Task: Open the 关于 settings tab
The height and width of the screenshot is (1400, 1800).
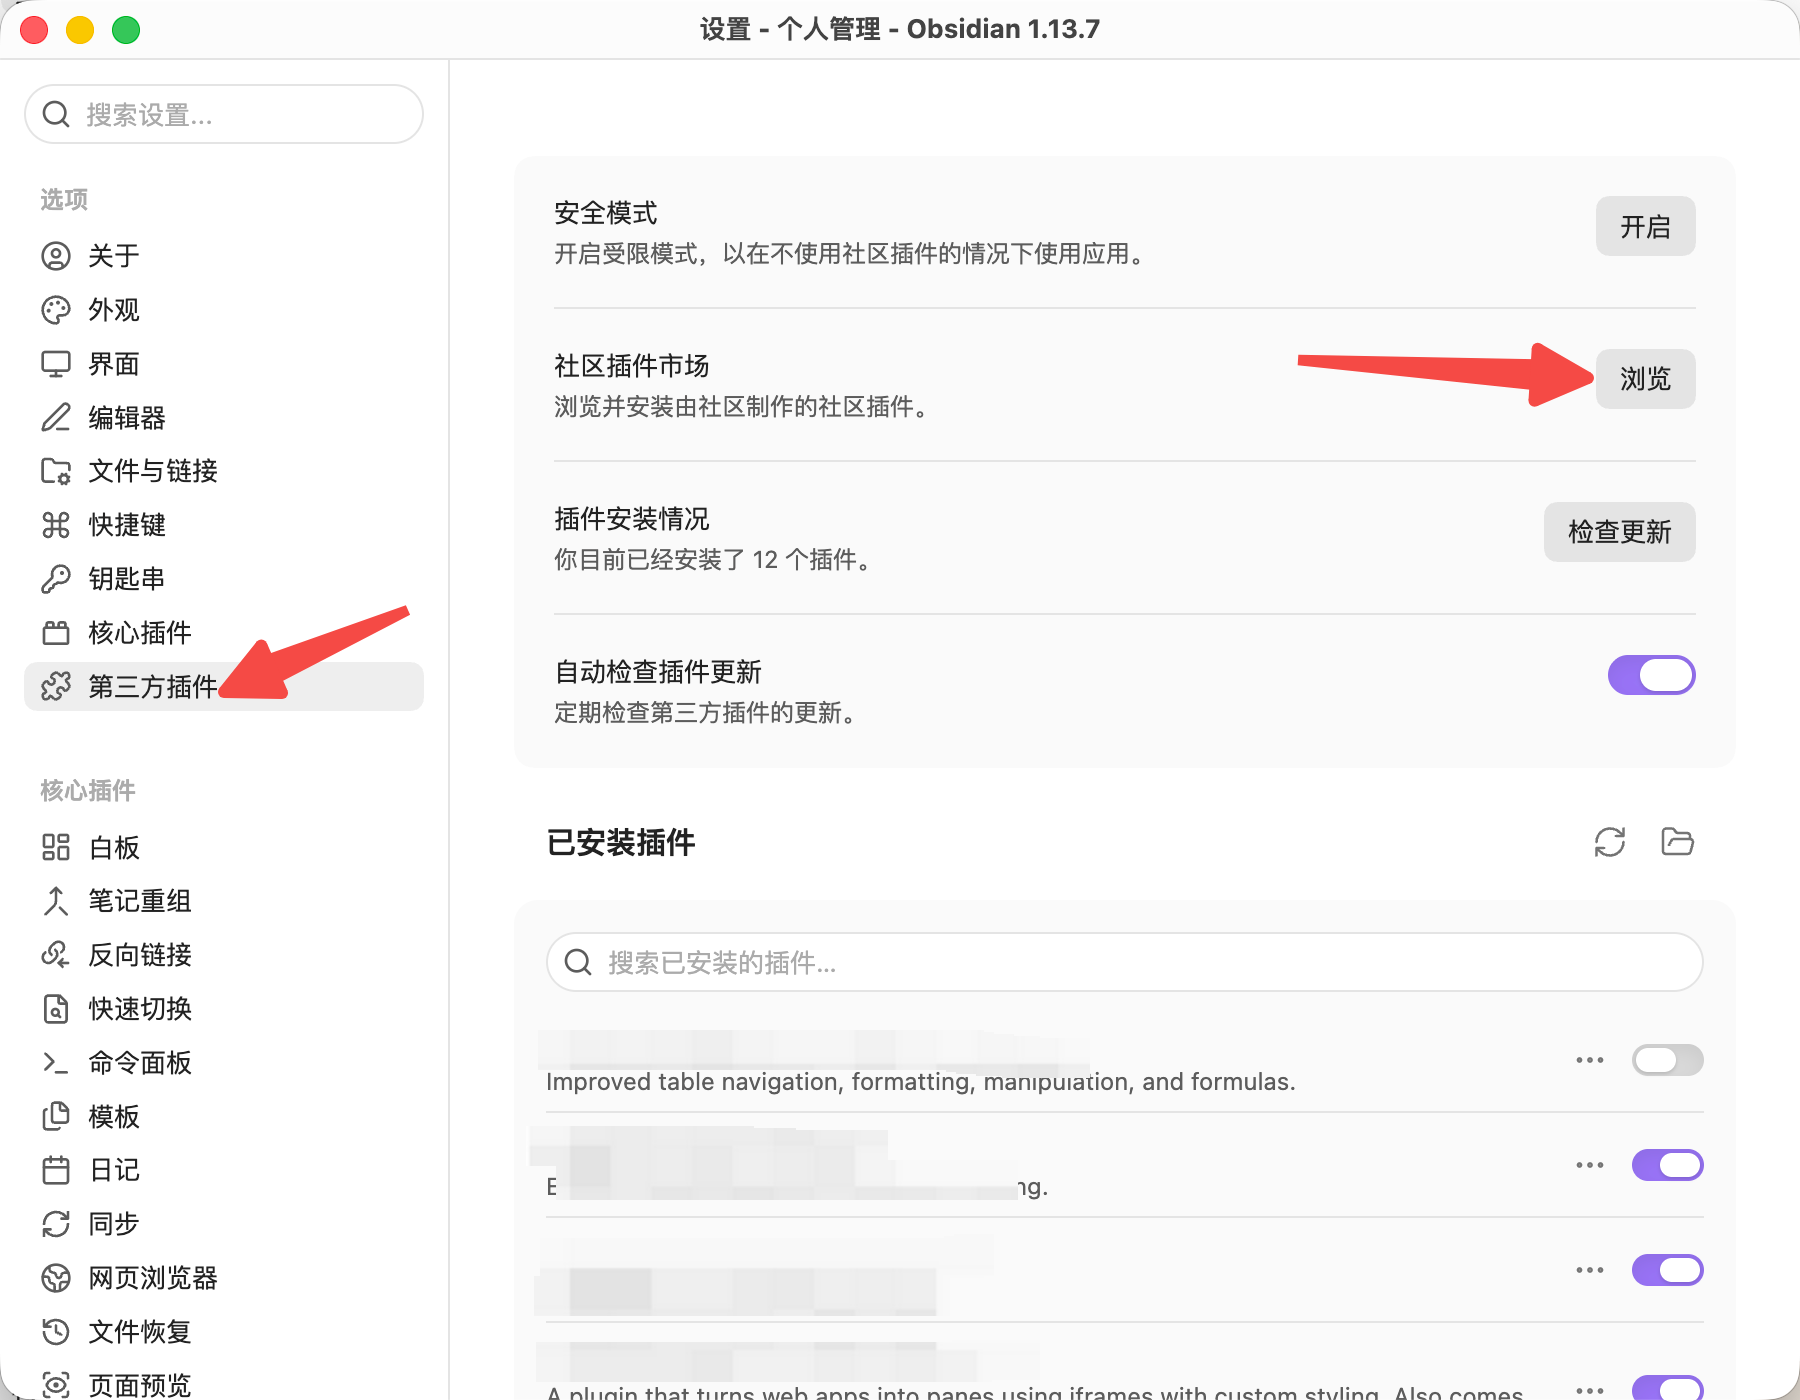Action: (224, 256)
